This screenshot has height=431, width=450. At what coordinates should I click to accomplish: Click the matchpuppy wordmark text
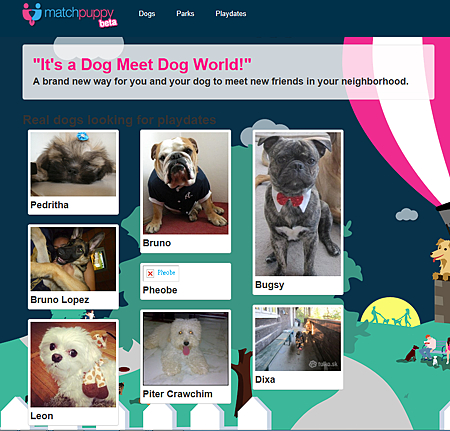pyautogui.click(x=79, y=13)
